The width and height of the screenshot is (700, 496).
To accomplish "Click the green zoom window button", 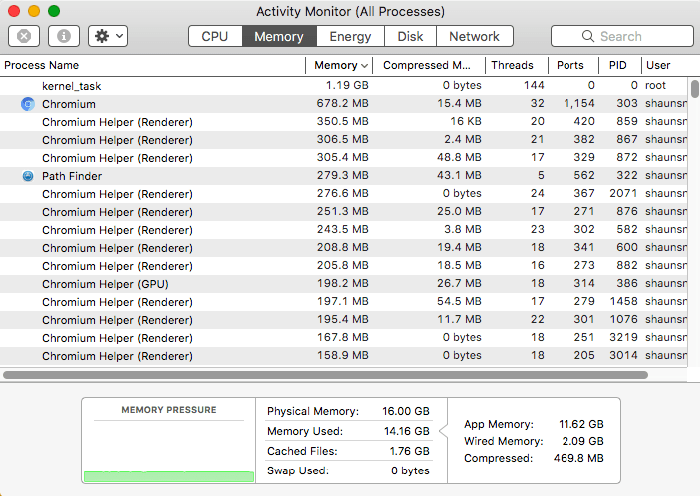I will (x=54, y=11).
